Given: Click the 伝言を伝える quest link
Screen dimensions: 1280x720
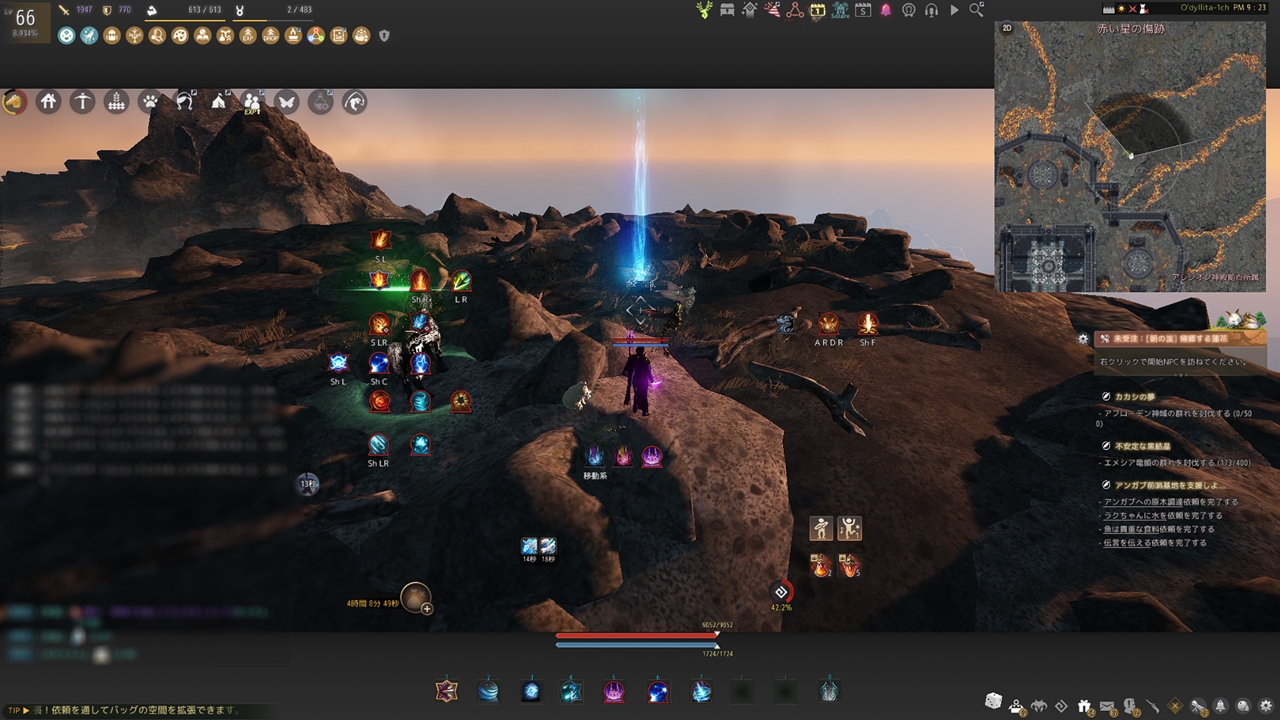Looking at the screenshot, I should pos(1126,543).
